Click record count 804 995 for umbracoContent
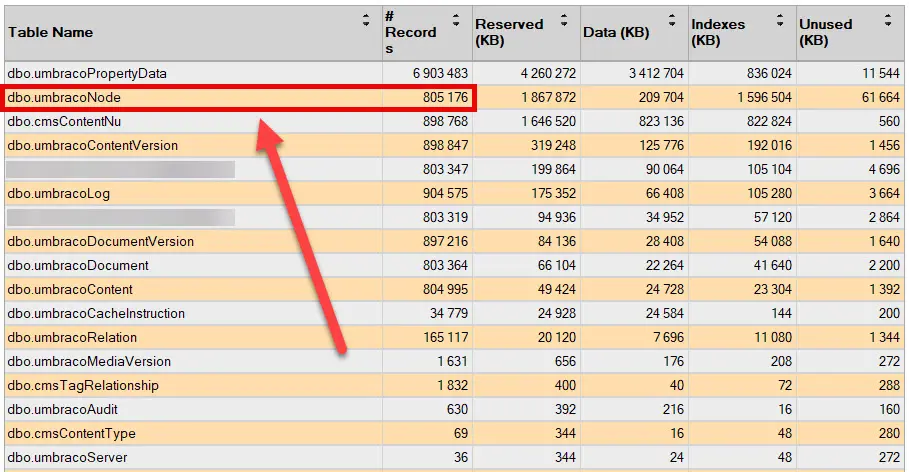This screenshot has width=909, height=472. point(445,289)
